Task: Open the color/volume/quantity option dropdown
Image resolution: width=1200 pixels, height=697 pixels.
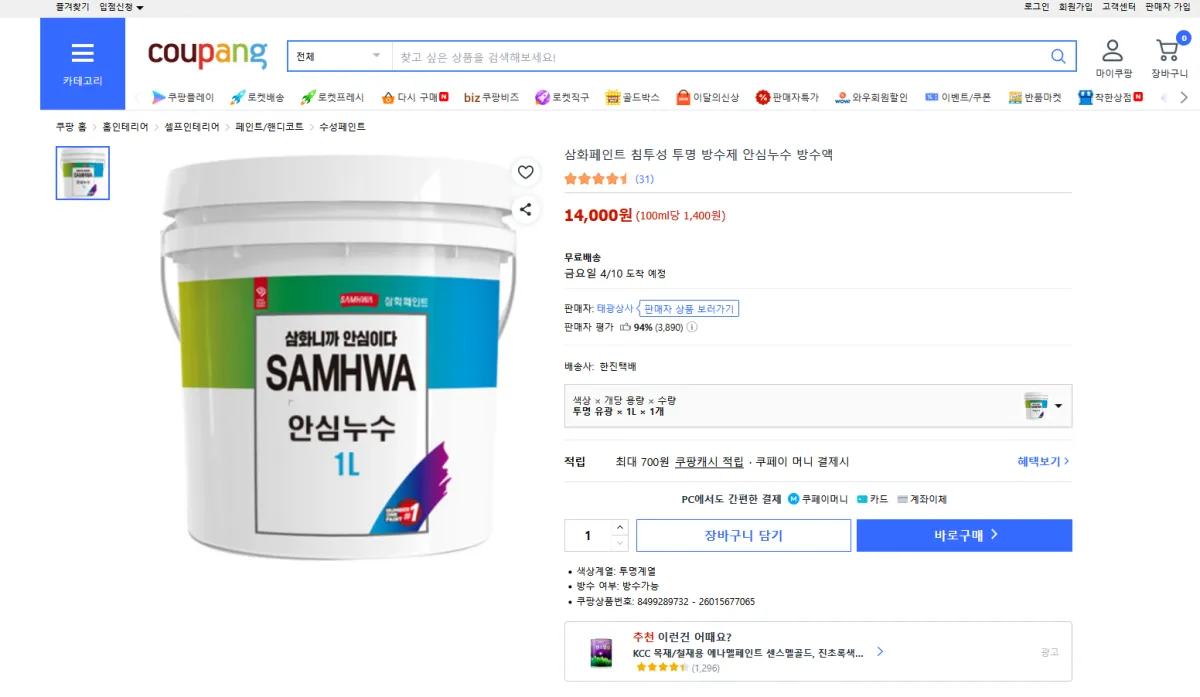Action: 1058,406
